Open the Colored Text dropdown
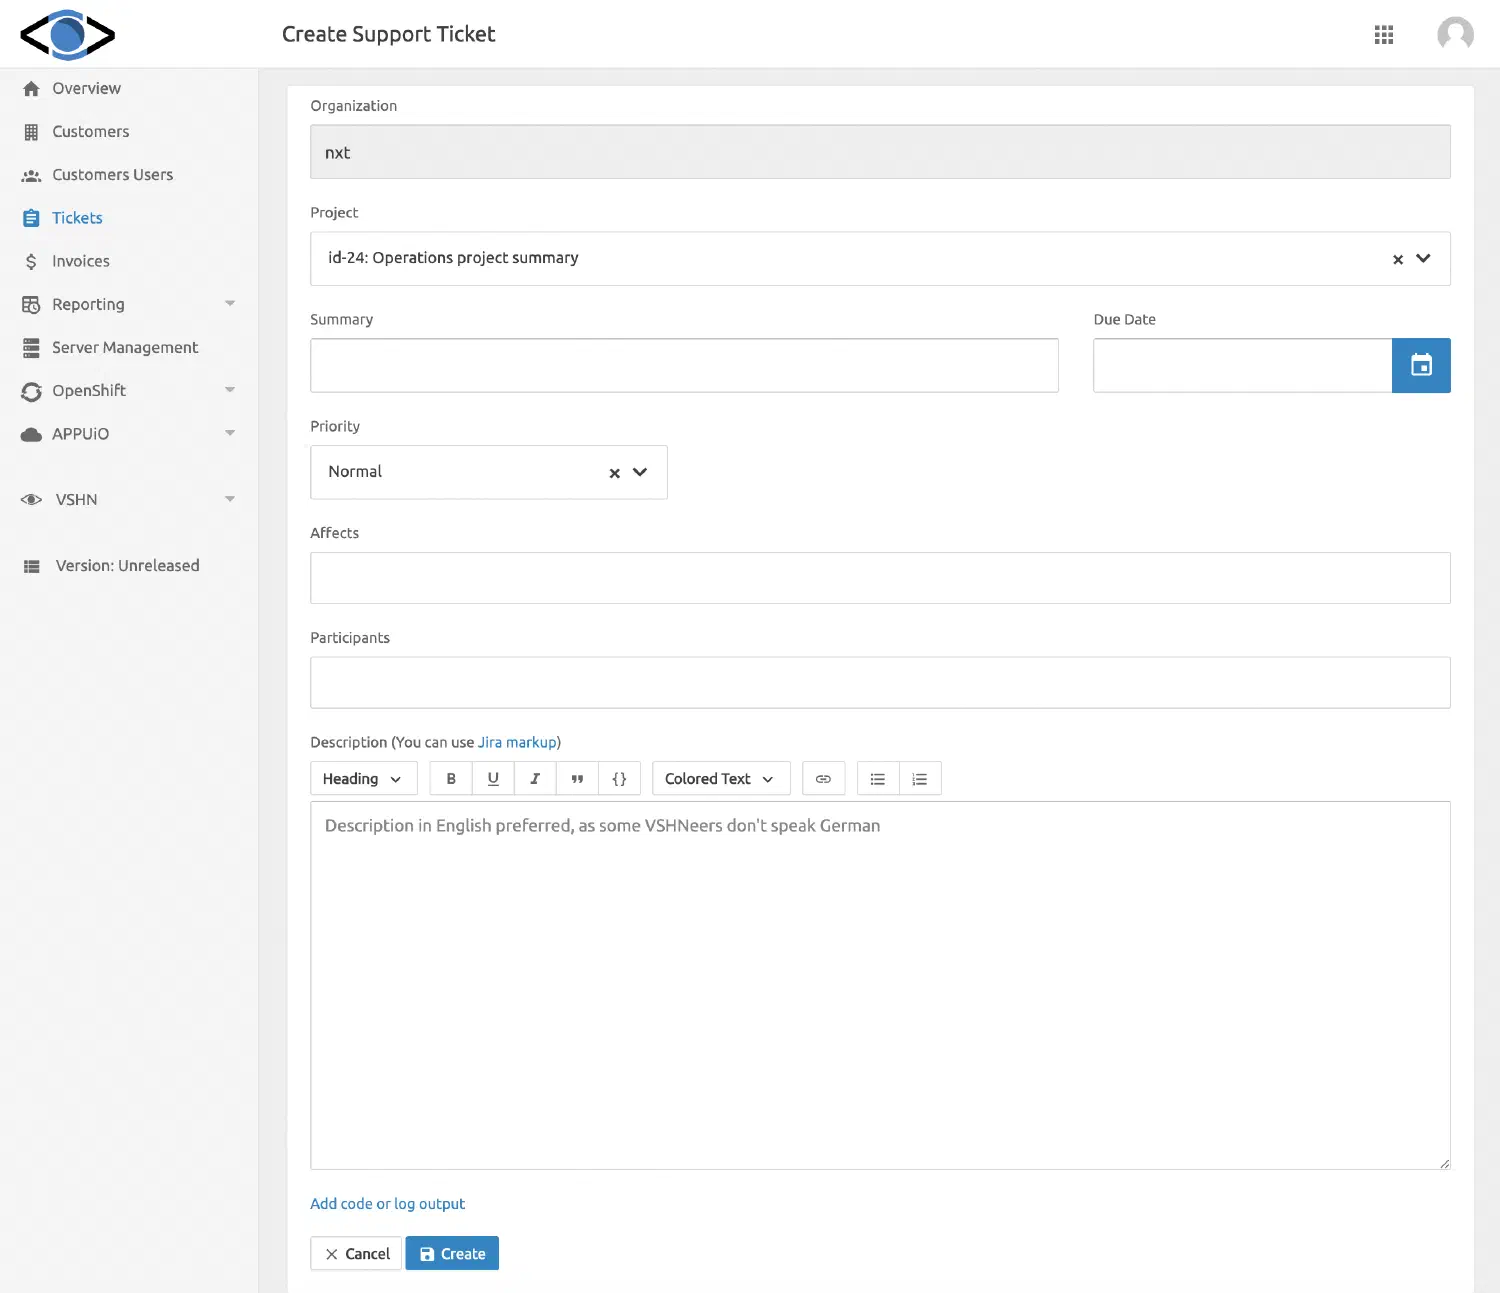Screen dimensions: 1500x1293 tap(720, 779)
